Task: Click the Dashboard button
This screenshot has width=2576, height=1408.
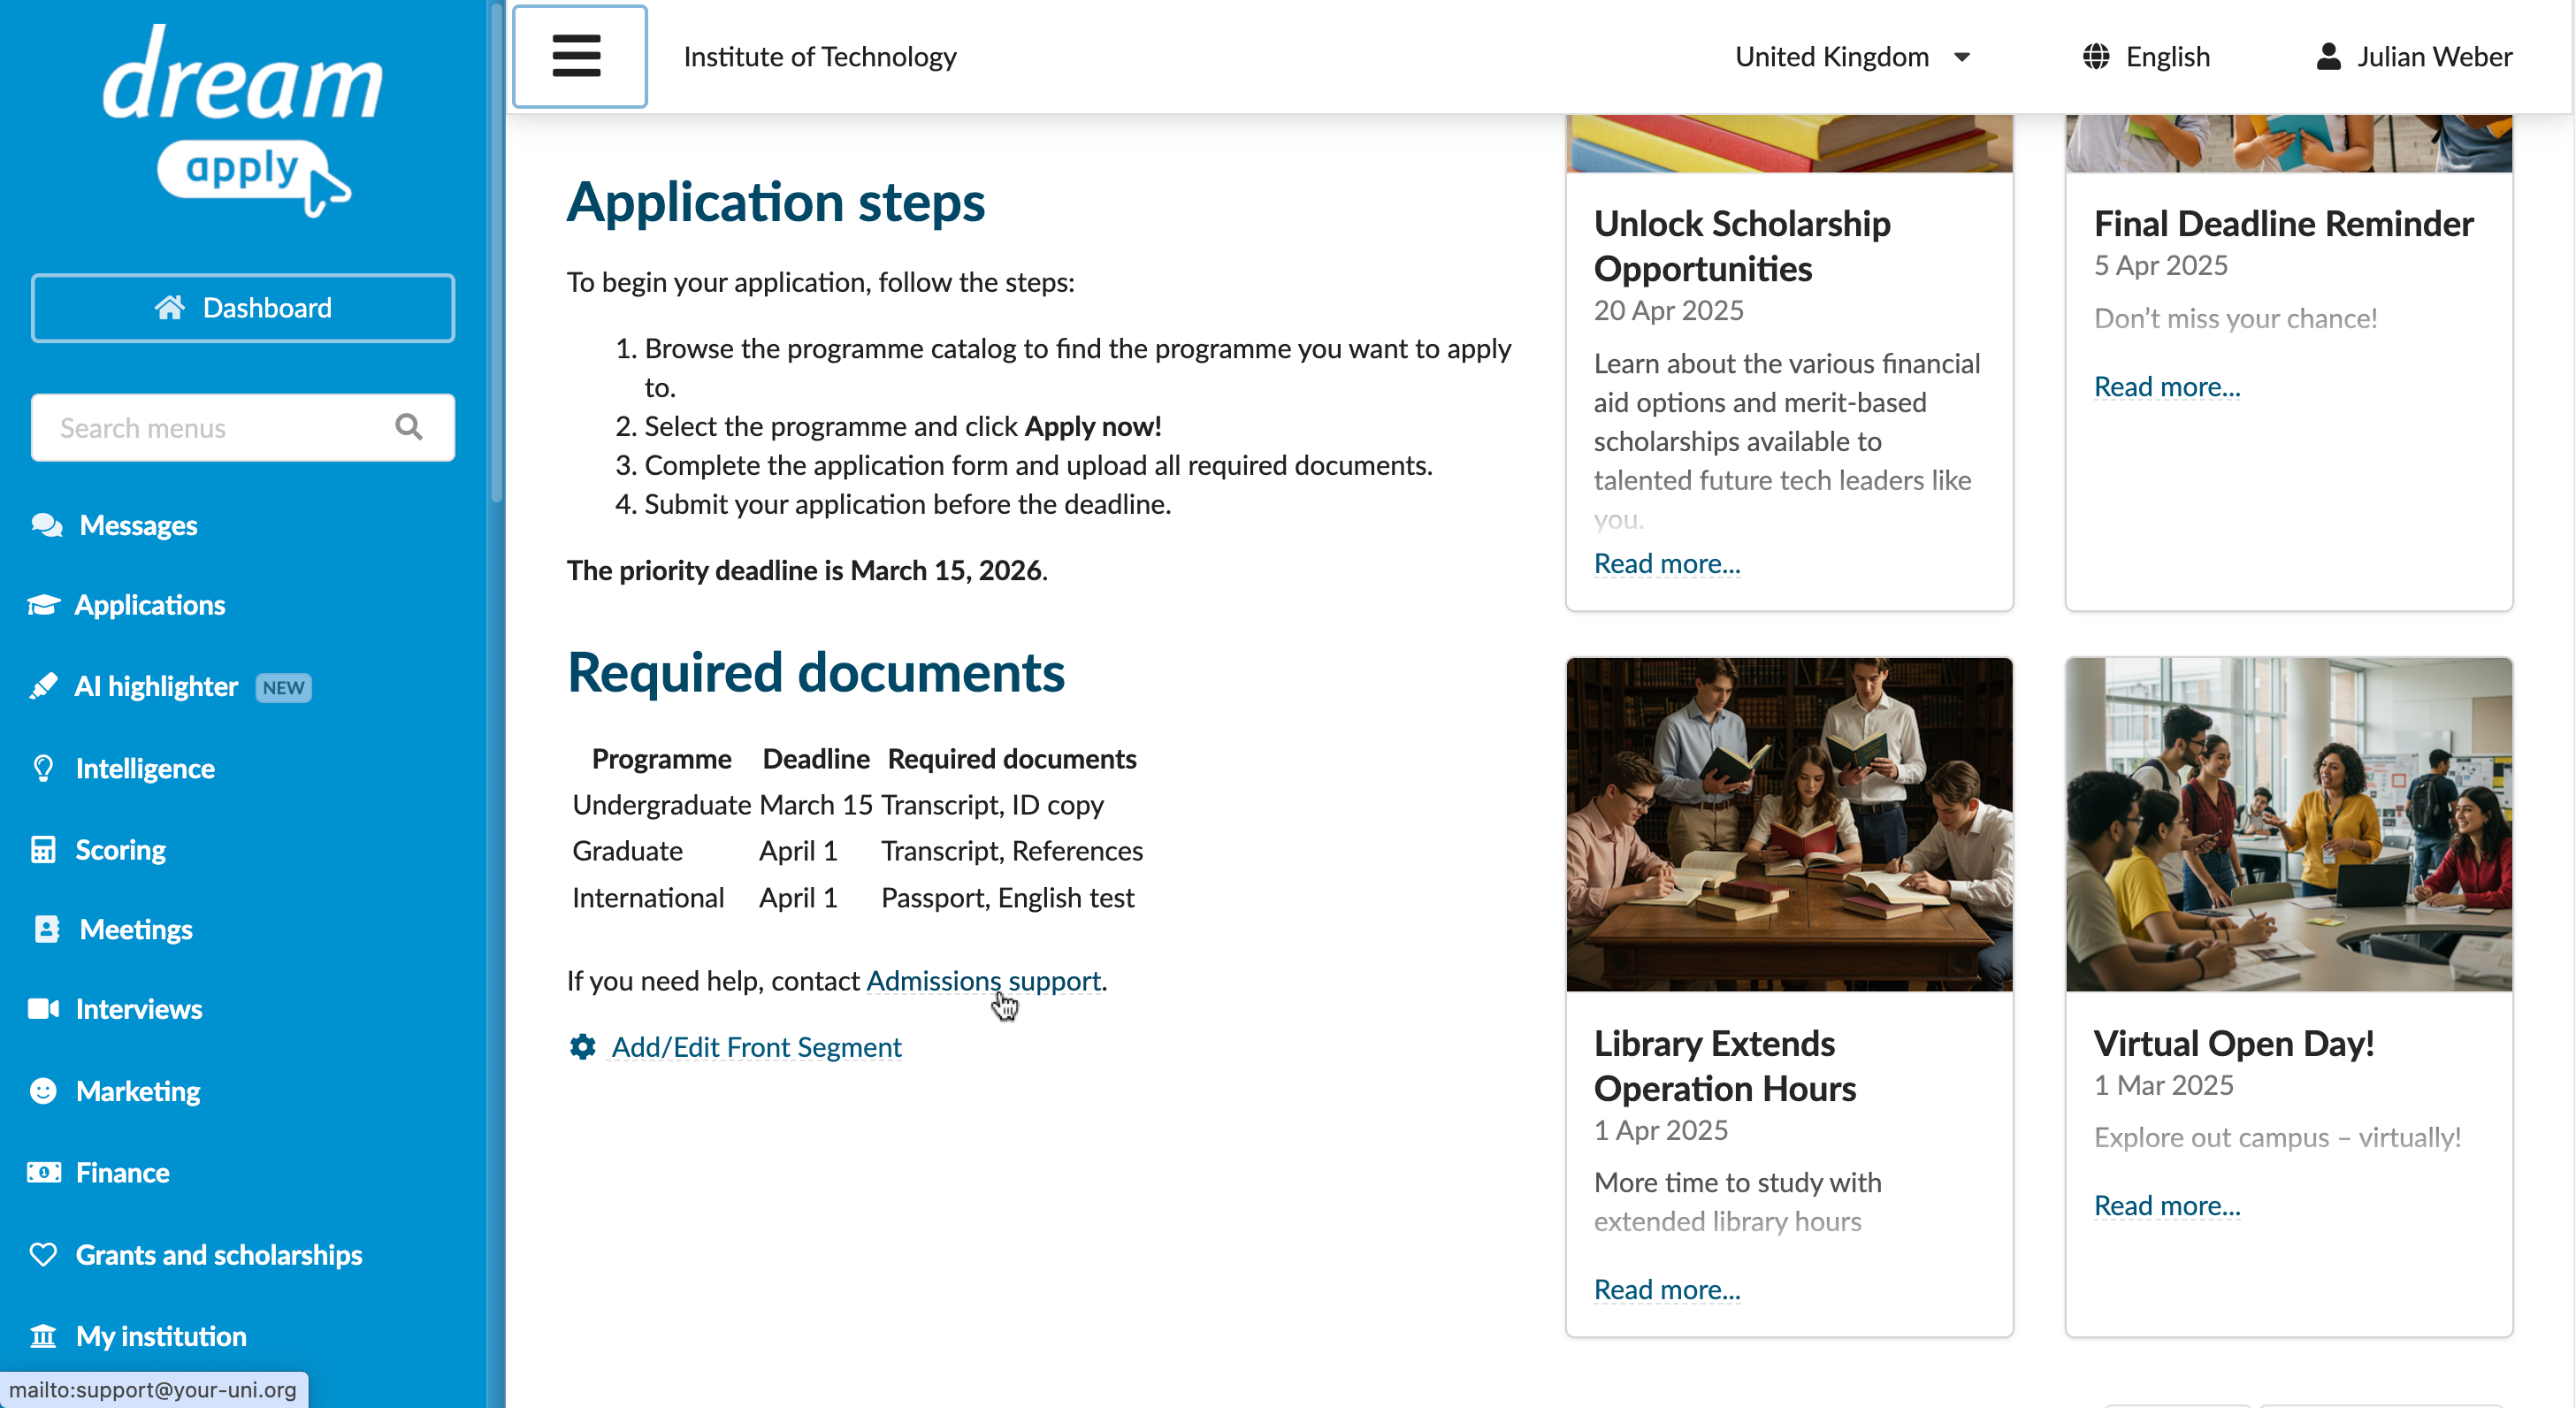Action: click(243, 308)
